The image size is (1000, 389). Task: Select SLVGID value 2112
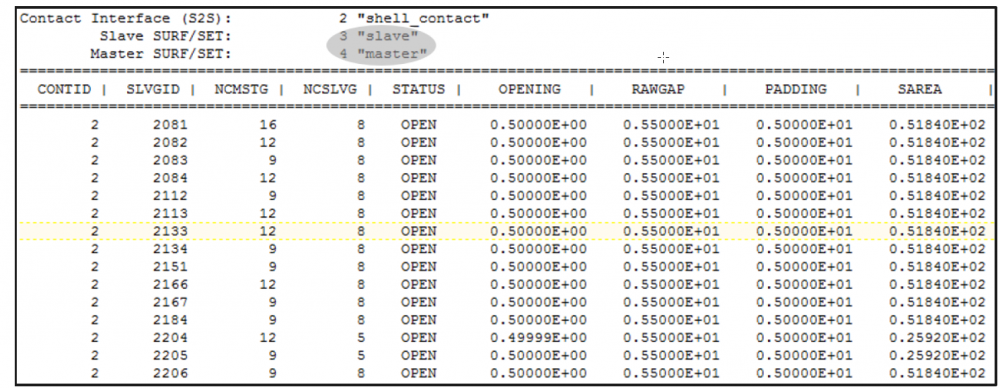[x=170, y=195]
